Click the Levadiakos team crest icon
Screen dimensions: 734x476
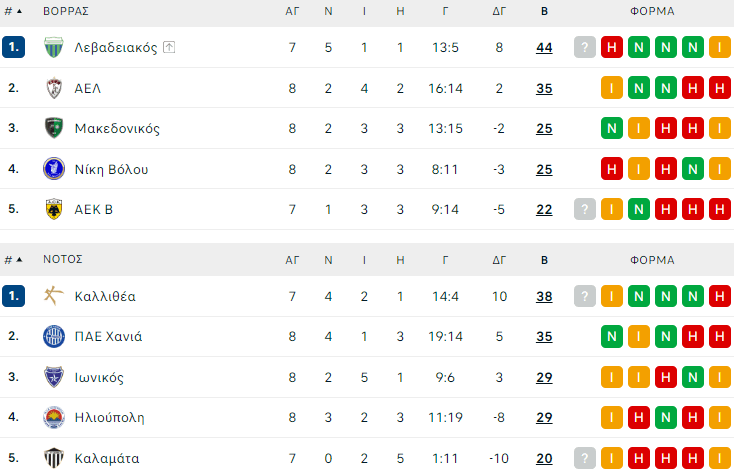point(54,47)
